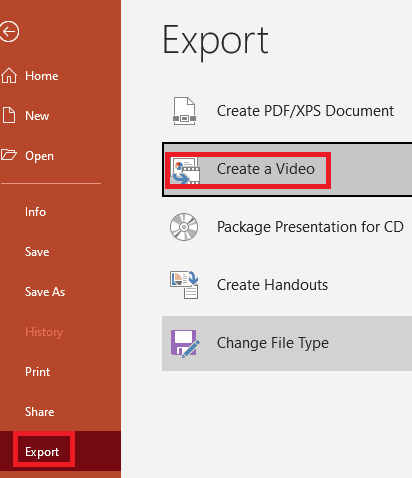
Task: Click the PDF/XPS document icon
Action: (x=184, y=111)
